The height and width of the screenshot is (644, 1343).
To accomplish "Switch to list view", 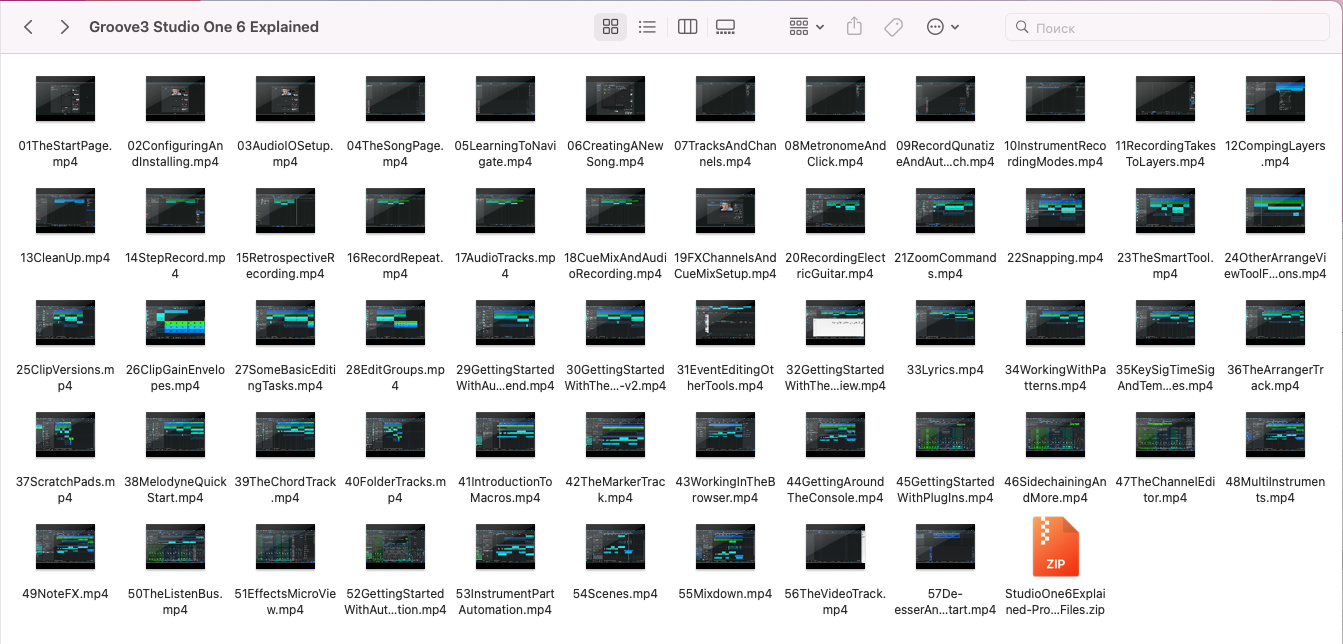I will point(647,27).
